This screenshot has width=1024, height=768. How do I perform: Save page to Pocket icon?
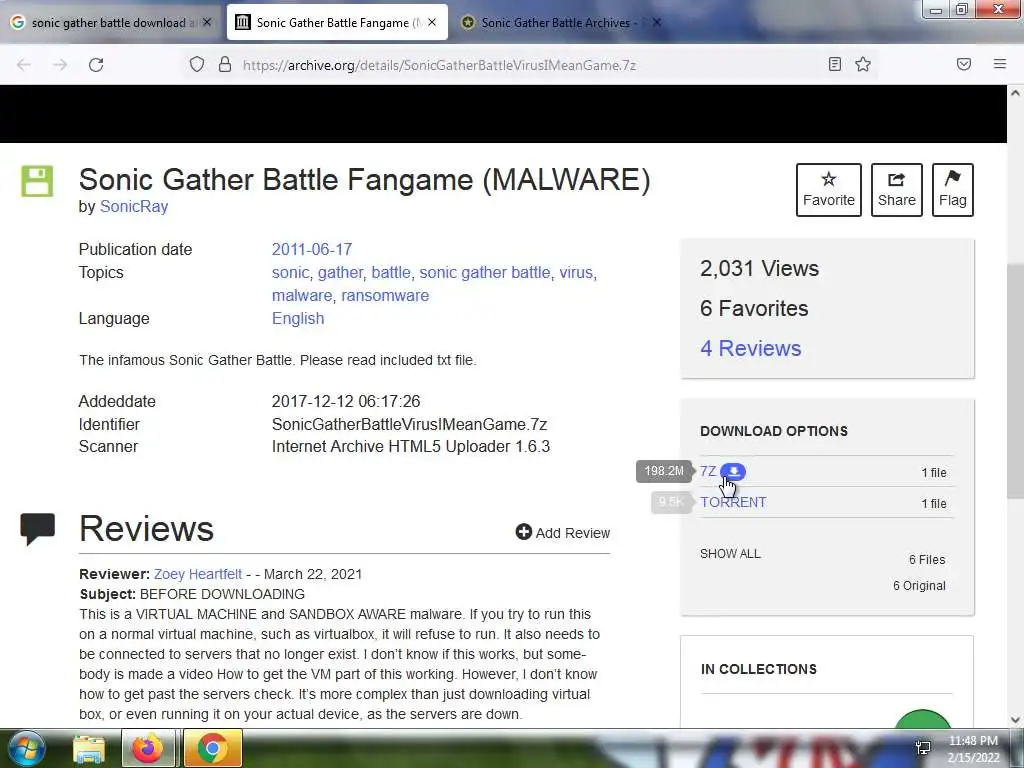click(964, 64)
